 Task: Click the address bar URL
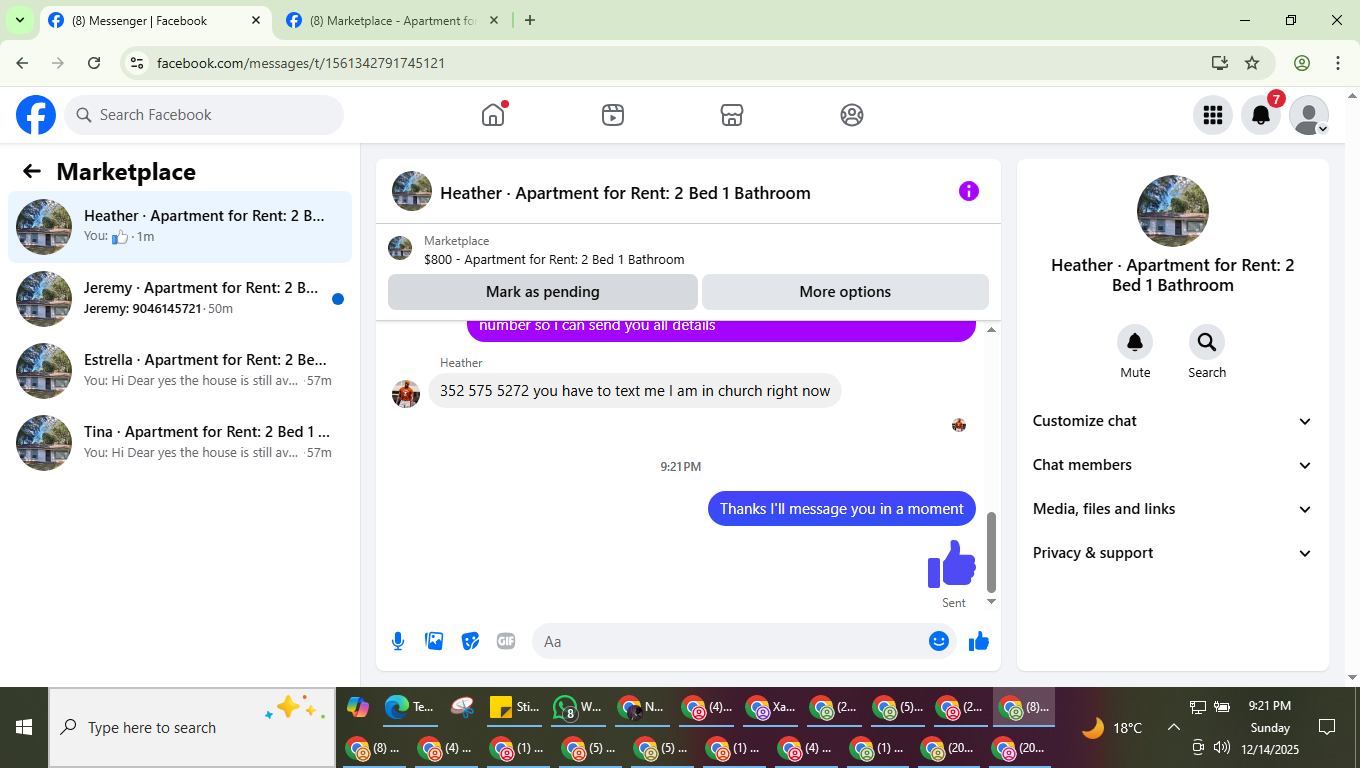[x=301, y=63]
